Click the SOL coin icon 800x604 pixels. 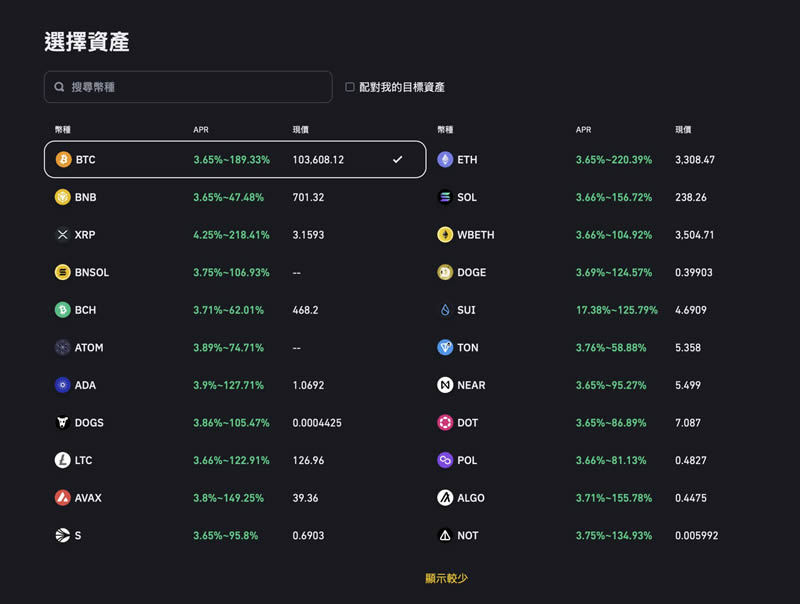point(445,197)
